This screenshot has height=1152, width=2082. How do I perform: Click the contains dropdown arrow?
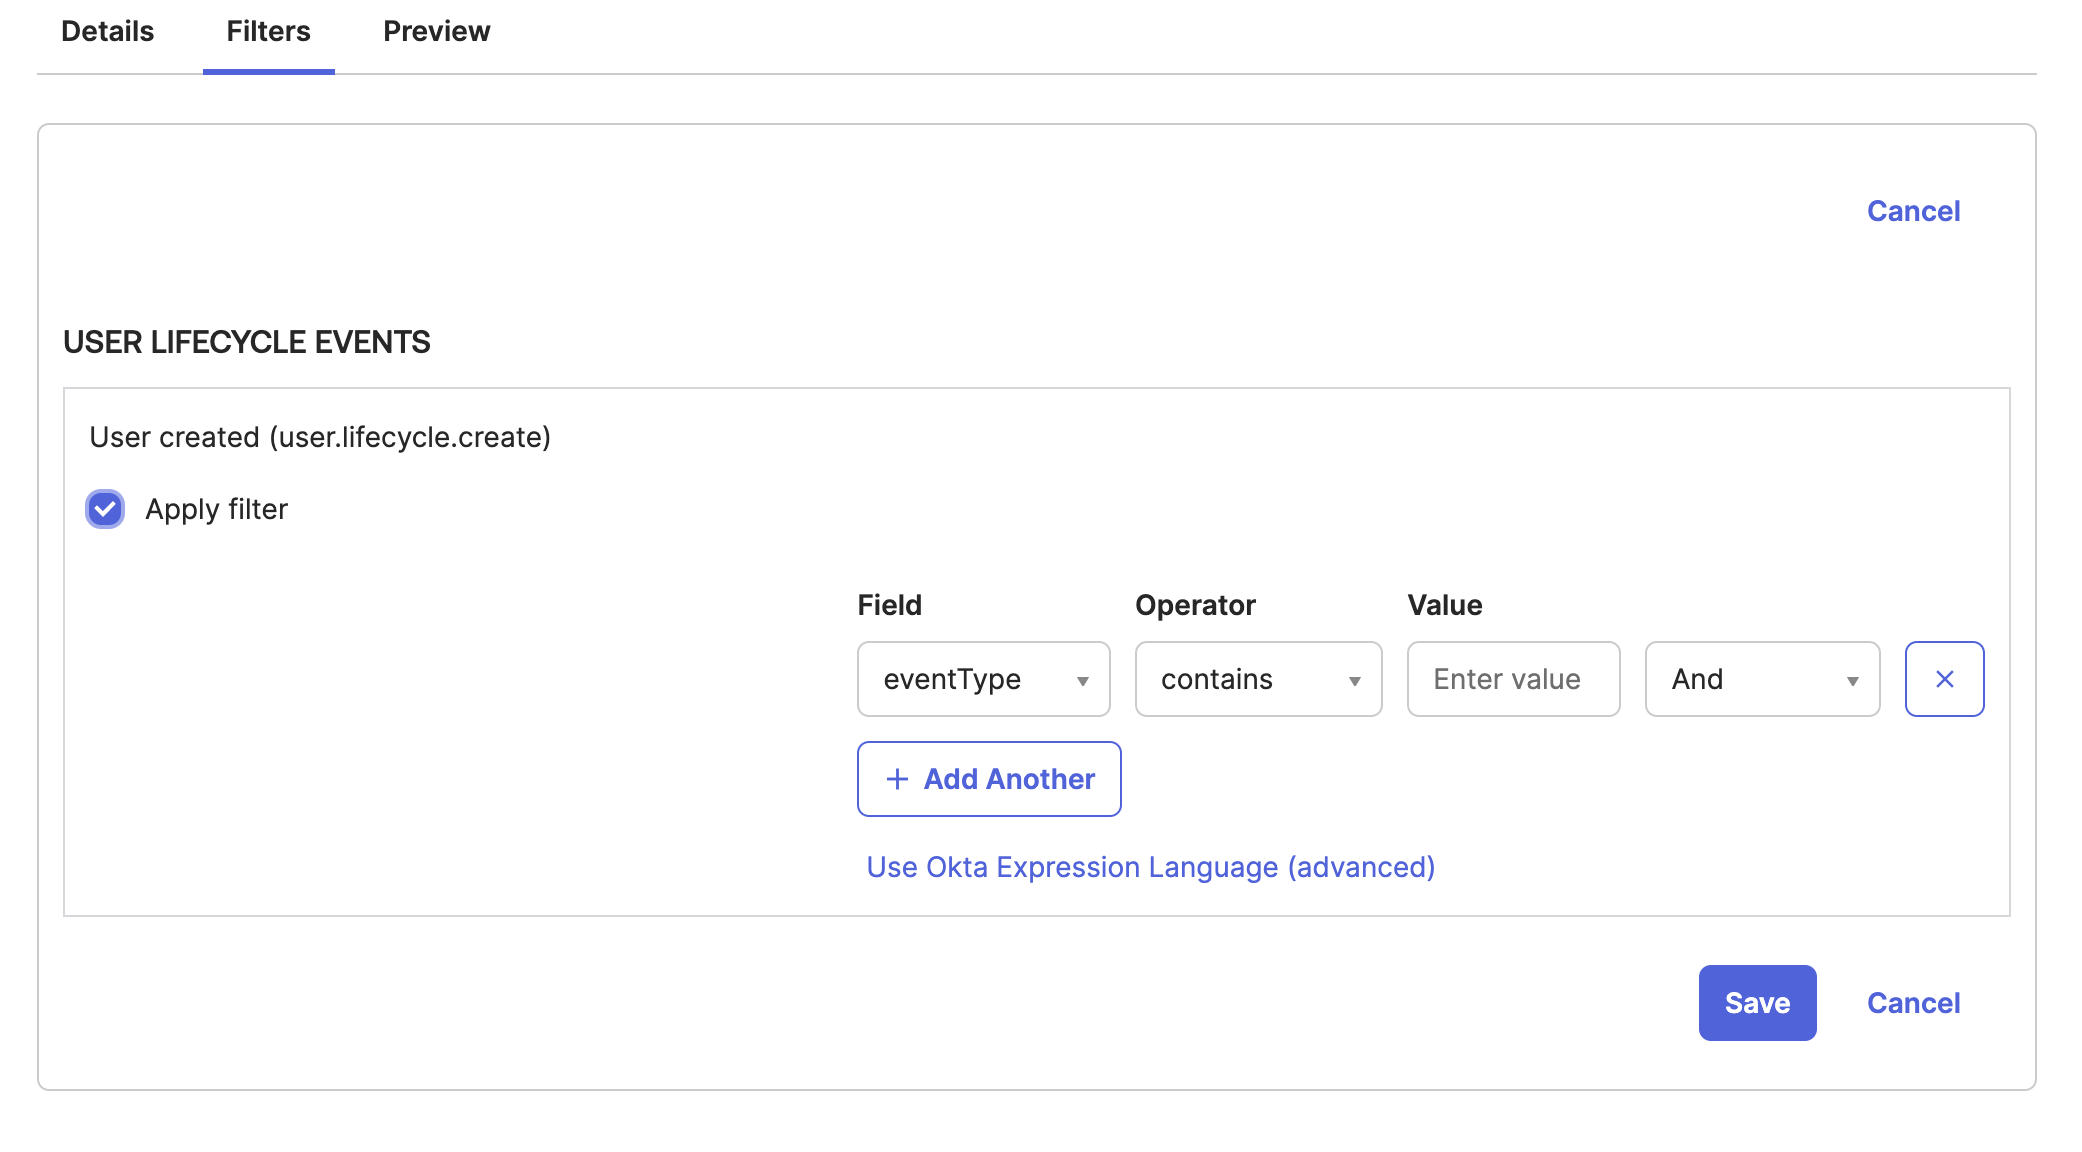click(x=1354, y=681)
